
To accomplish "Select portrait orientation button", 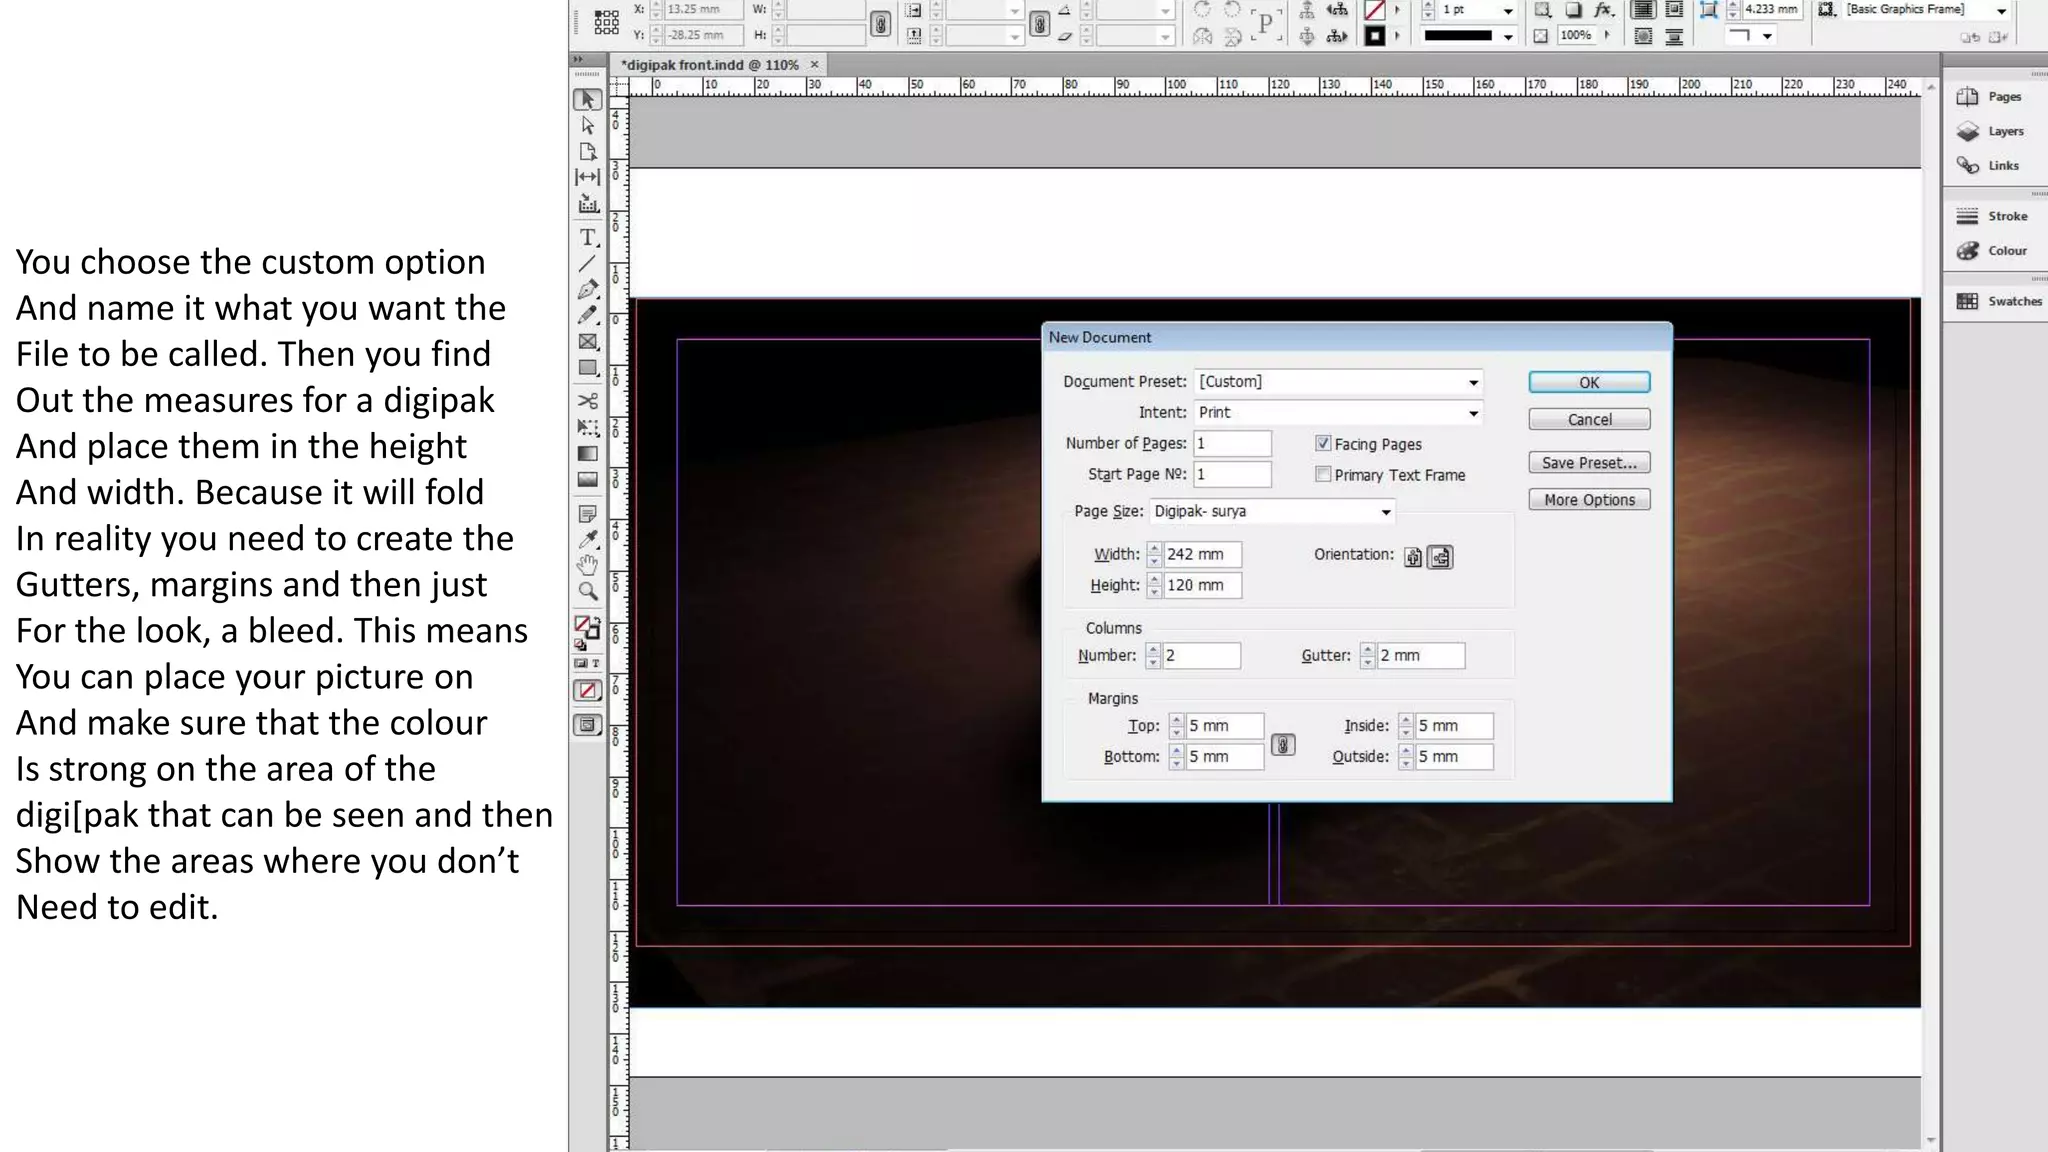I will [1412, 557].
